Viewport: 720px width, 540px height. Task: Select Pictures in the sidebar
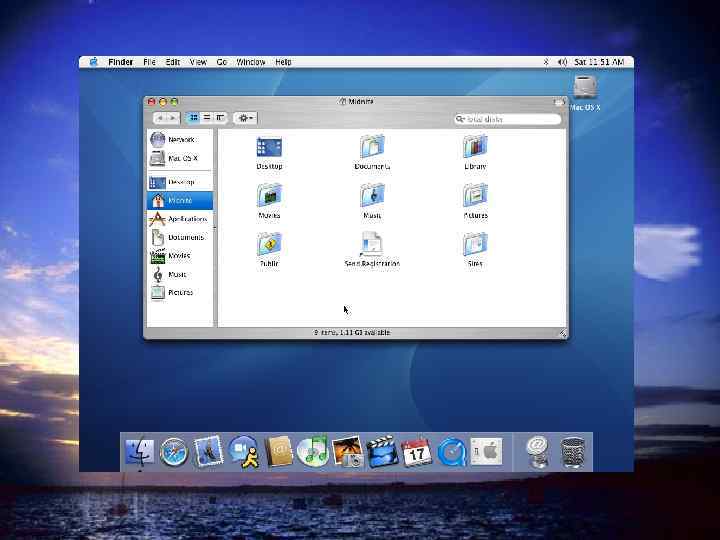(x=180, y=292)
